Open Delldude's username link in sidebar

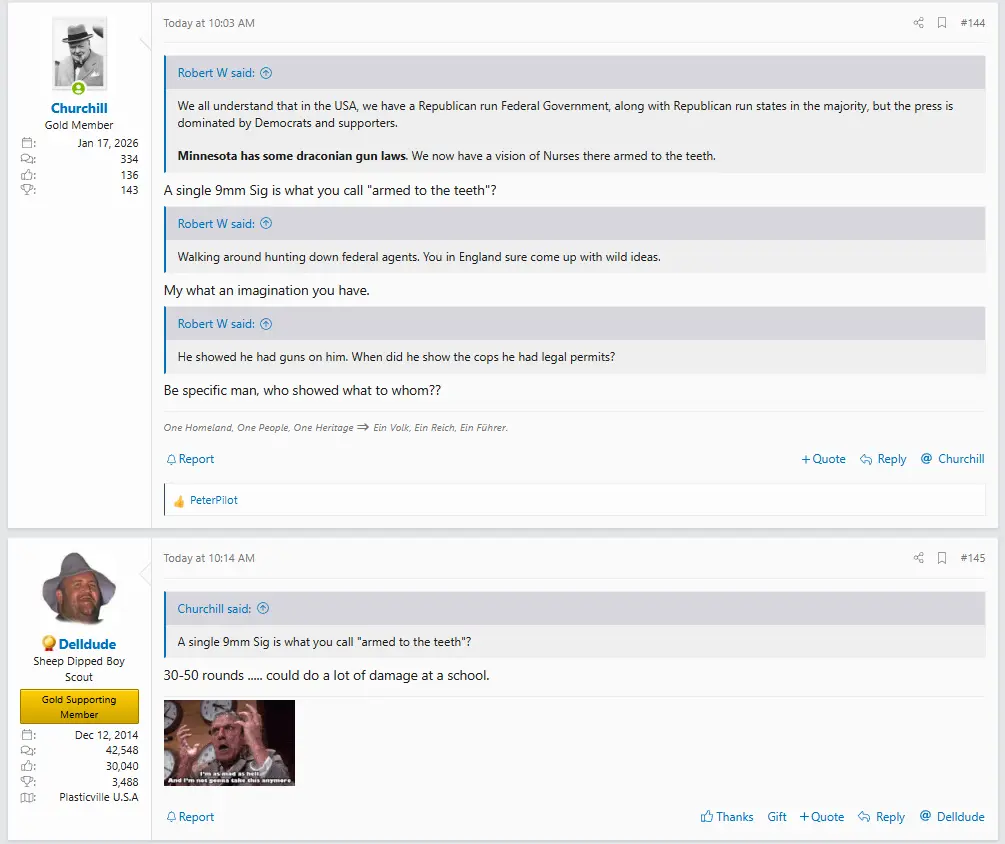(x=87, y=644)
